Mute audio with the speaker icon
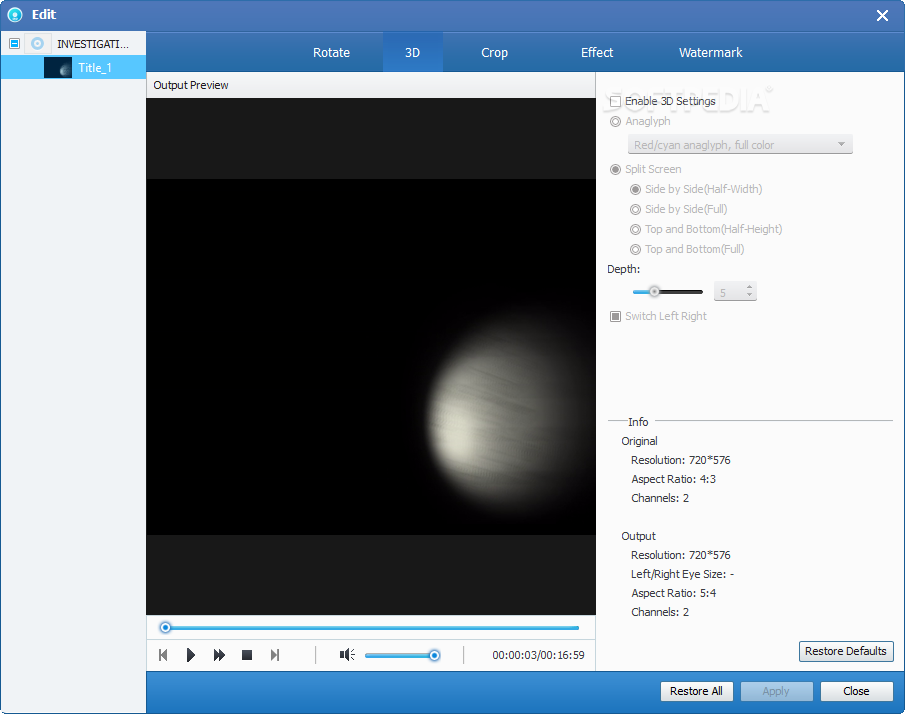Viewport: 905px width, 714px height. click(347, 655)
